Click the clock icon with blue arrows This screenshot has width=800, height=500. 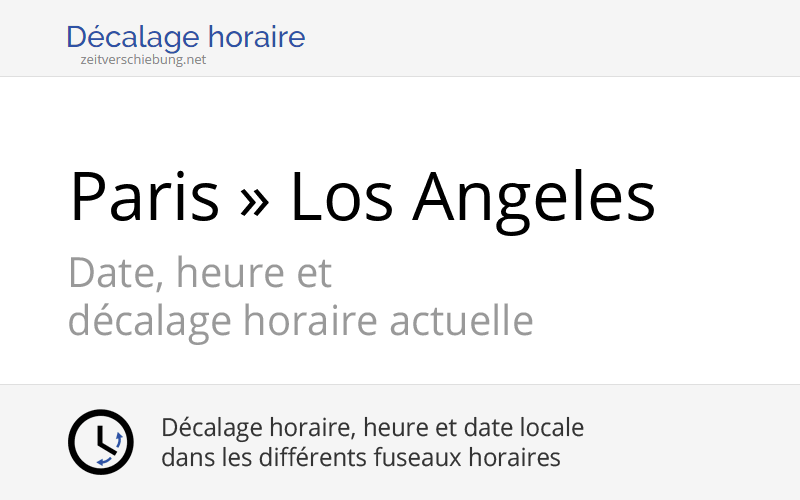click(100, 442)
